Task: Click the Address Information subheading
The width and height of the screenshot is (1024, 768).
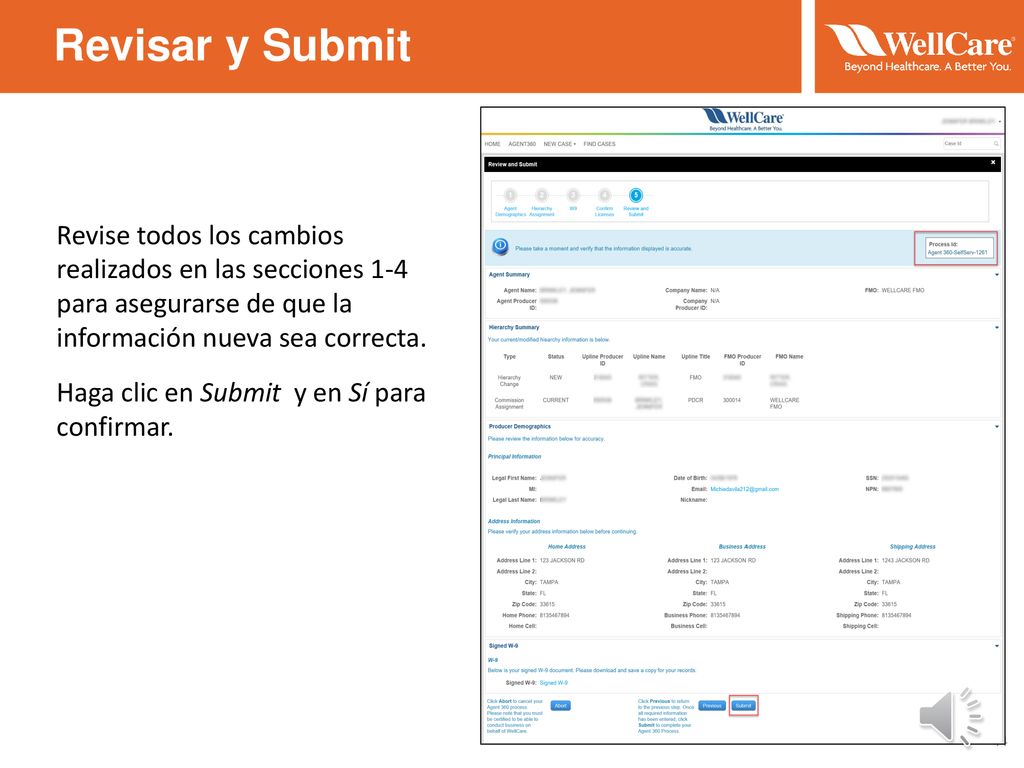Action: [x=514, y=521]
